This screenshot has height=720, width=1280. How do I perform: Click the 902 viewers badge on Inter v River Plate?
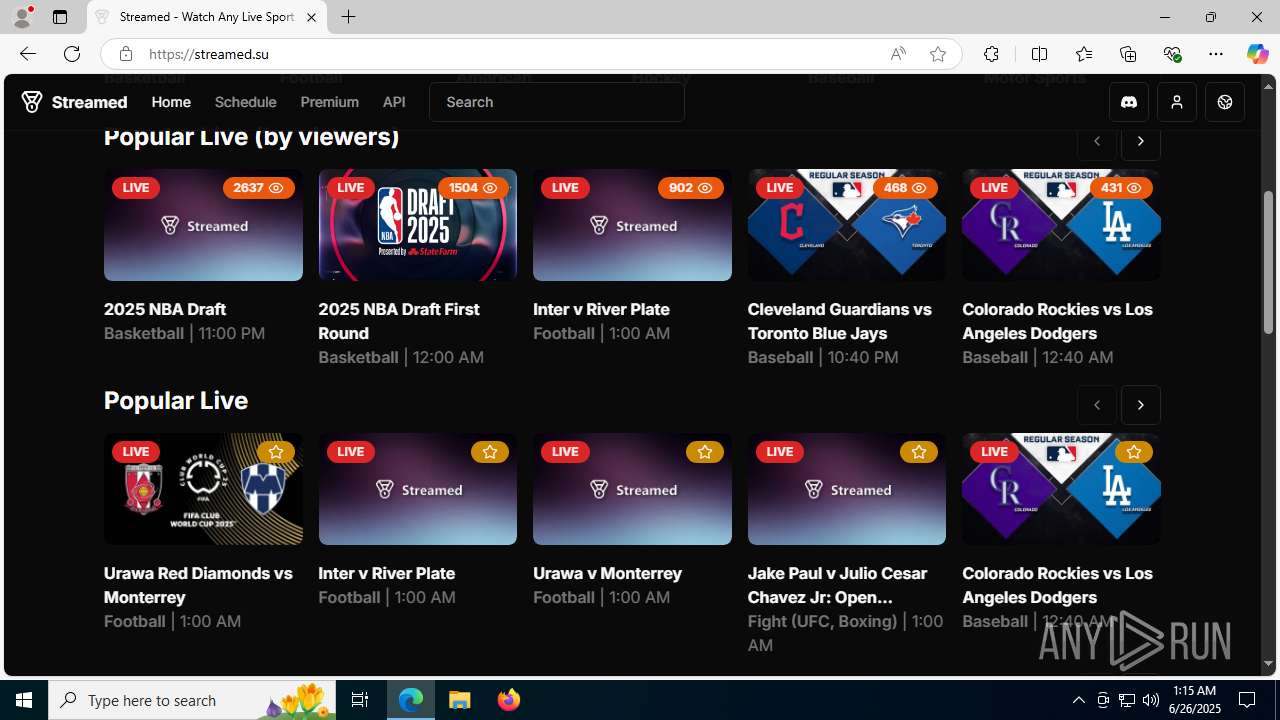click(691, 188)
